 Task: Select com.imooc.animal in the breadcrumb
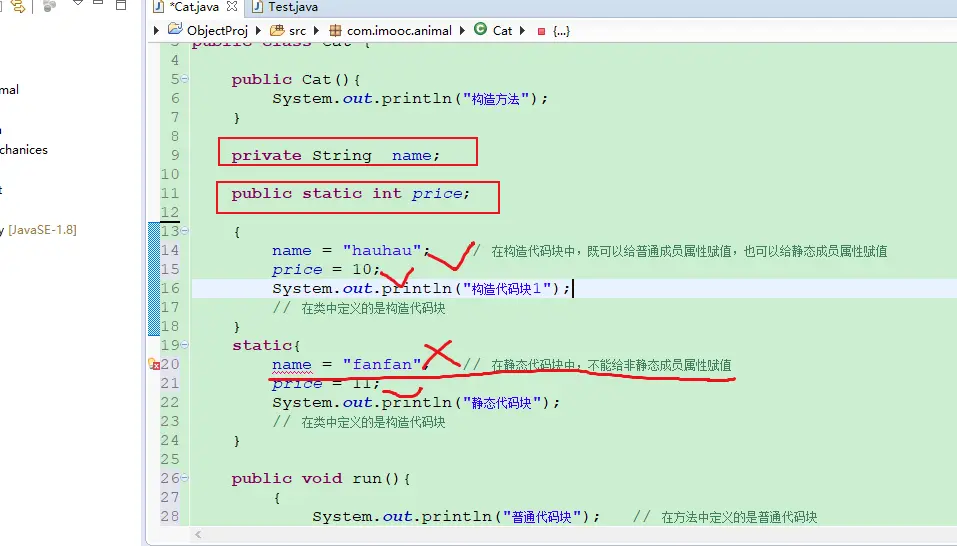(x=399, y=31)
